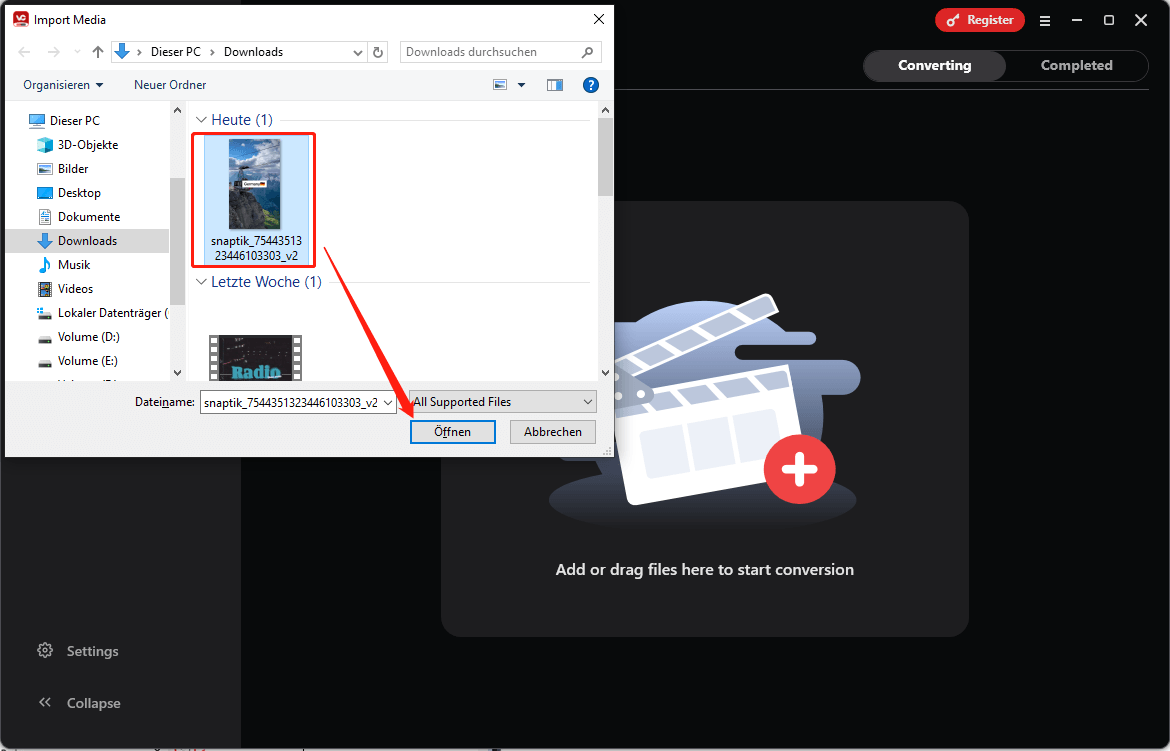Open Settings via the gear icon

44,650
